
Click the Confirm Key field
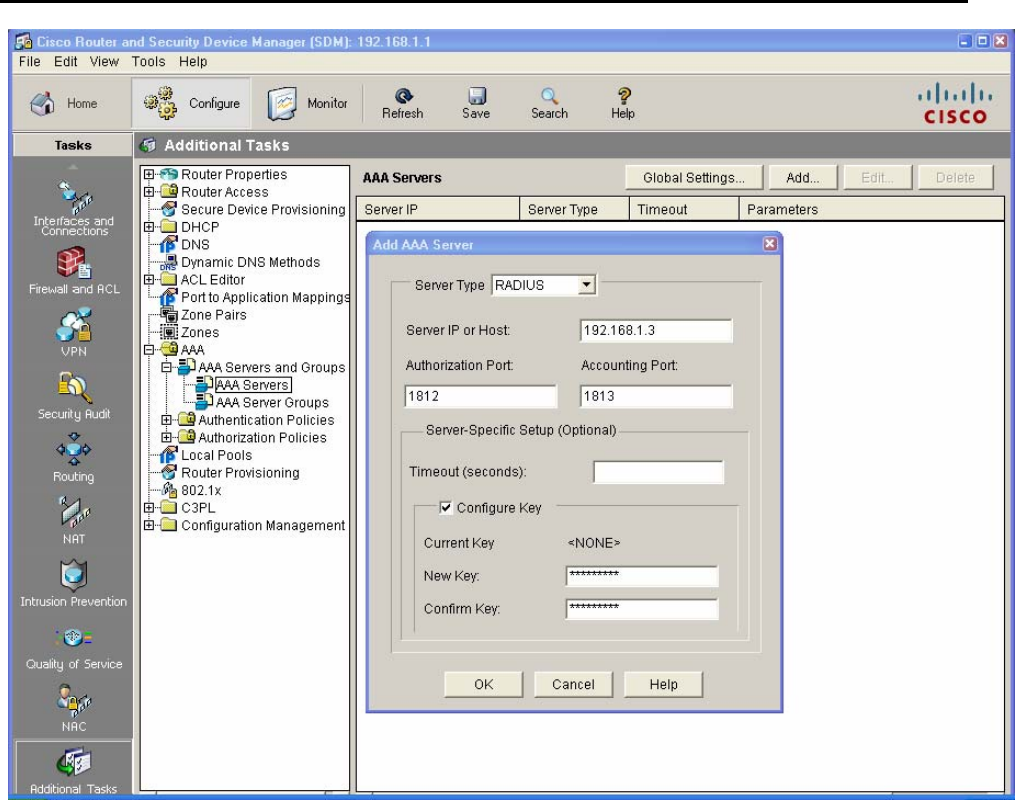click(642, 608)
